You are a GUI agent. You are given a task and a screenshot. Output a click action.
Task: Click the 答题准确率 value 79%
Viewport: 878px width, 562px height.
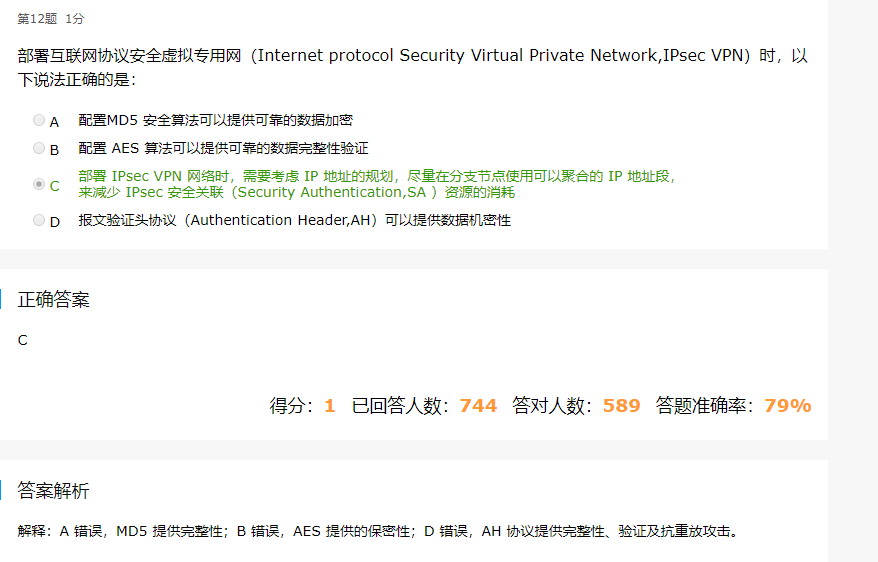(788, 405)
